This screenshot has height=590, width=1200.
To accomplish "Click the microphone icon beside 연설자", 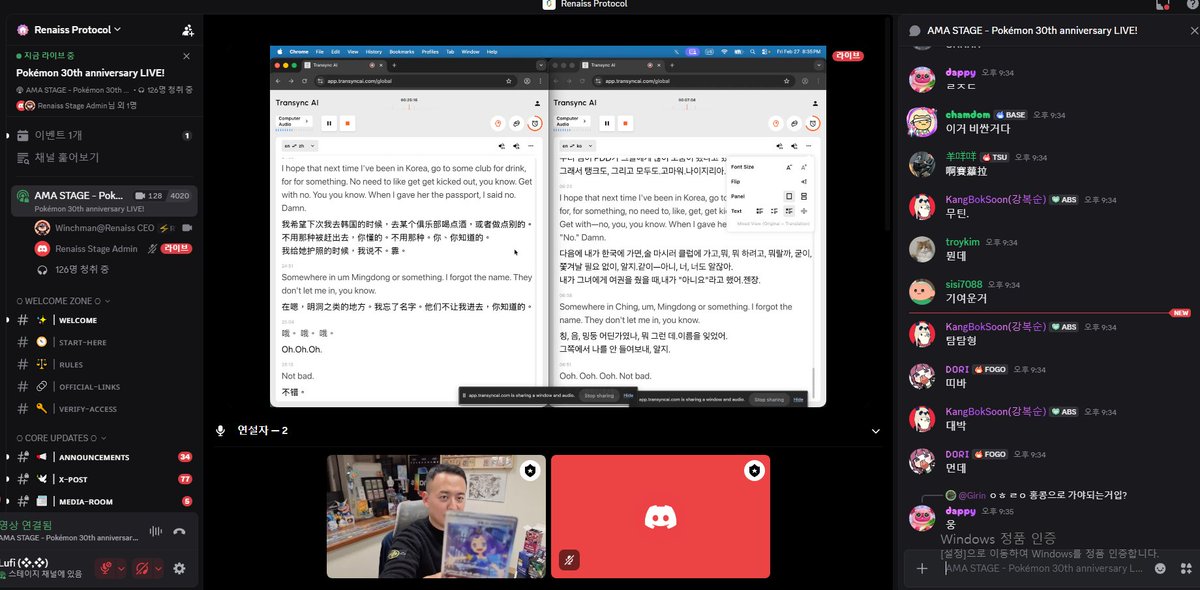I will 220,431.
